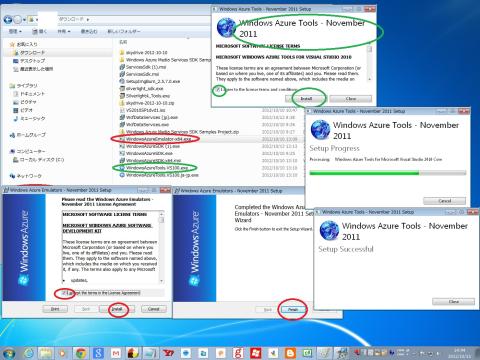
Task: Click Close in the Setup Successful dialog
Action: (453, 302)
